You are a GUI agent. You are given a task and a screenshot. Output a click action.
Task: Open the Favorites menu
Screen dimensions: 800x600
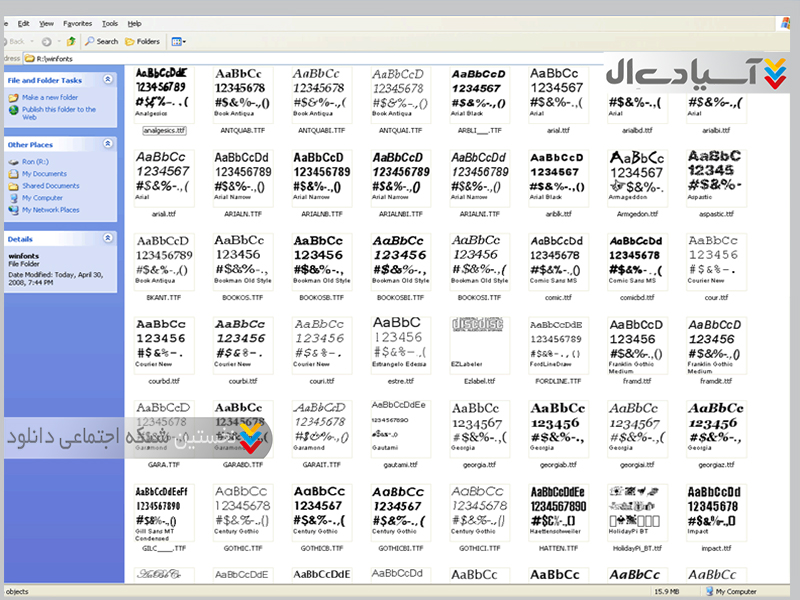pyautogui.click(x=76, y=23)
